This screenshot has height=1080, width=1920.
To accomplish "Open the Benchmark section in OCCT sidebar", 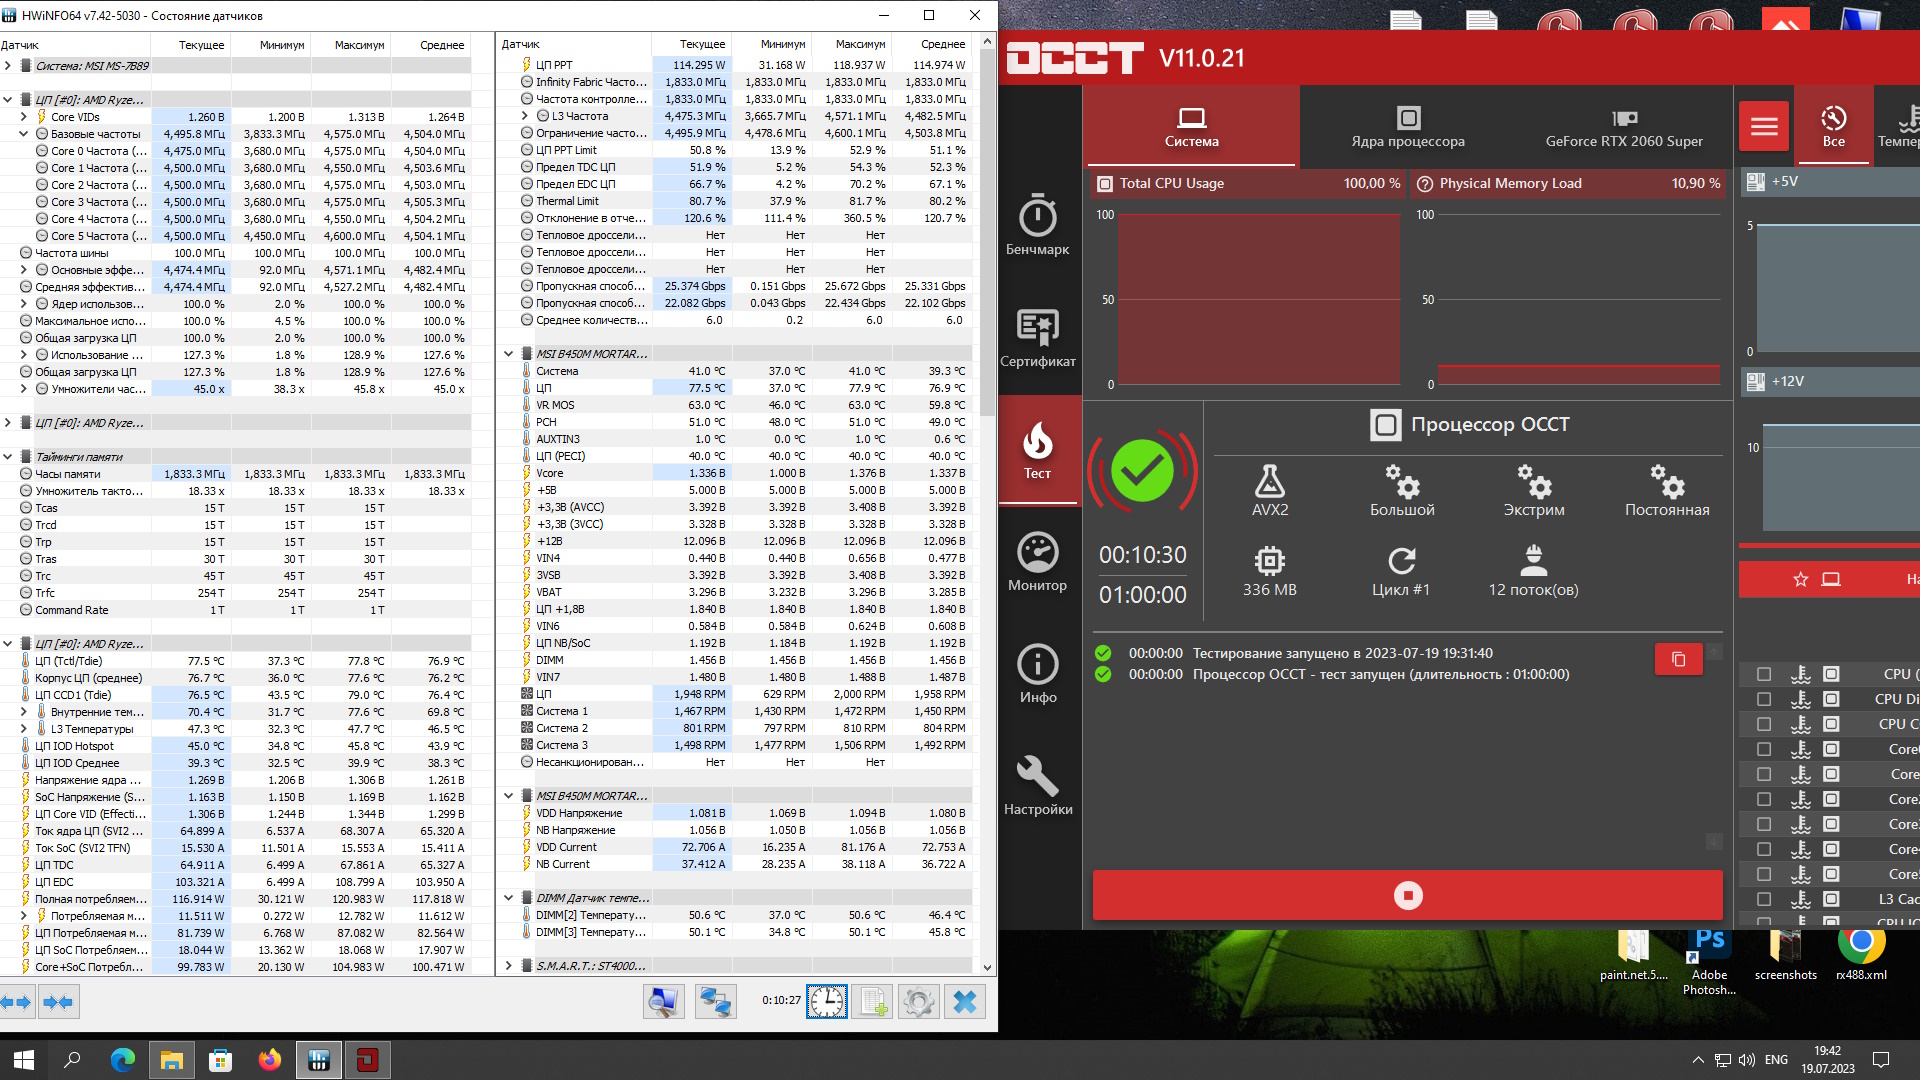I will coord(1037,226).
